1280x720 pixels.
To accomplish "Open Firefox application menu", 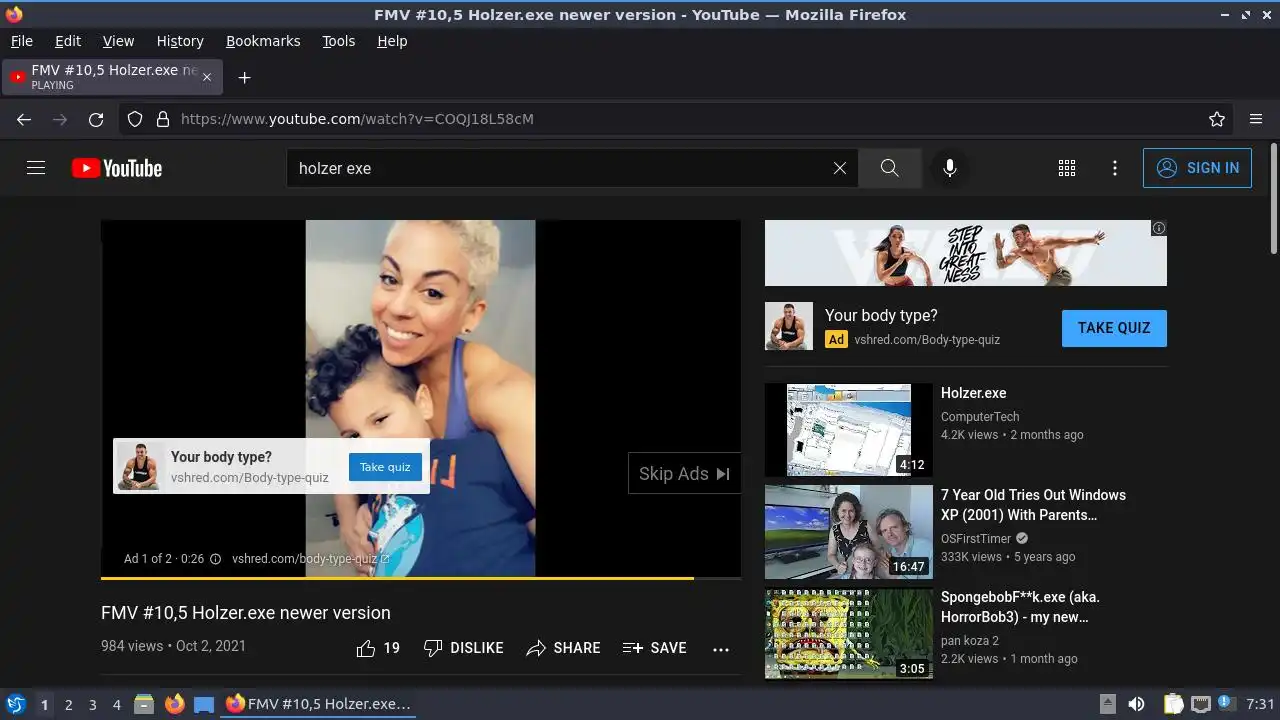I will pos(1256,119).
